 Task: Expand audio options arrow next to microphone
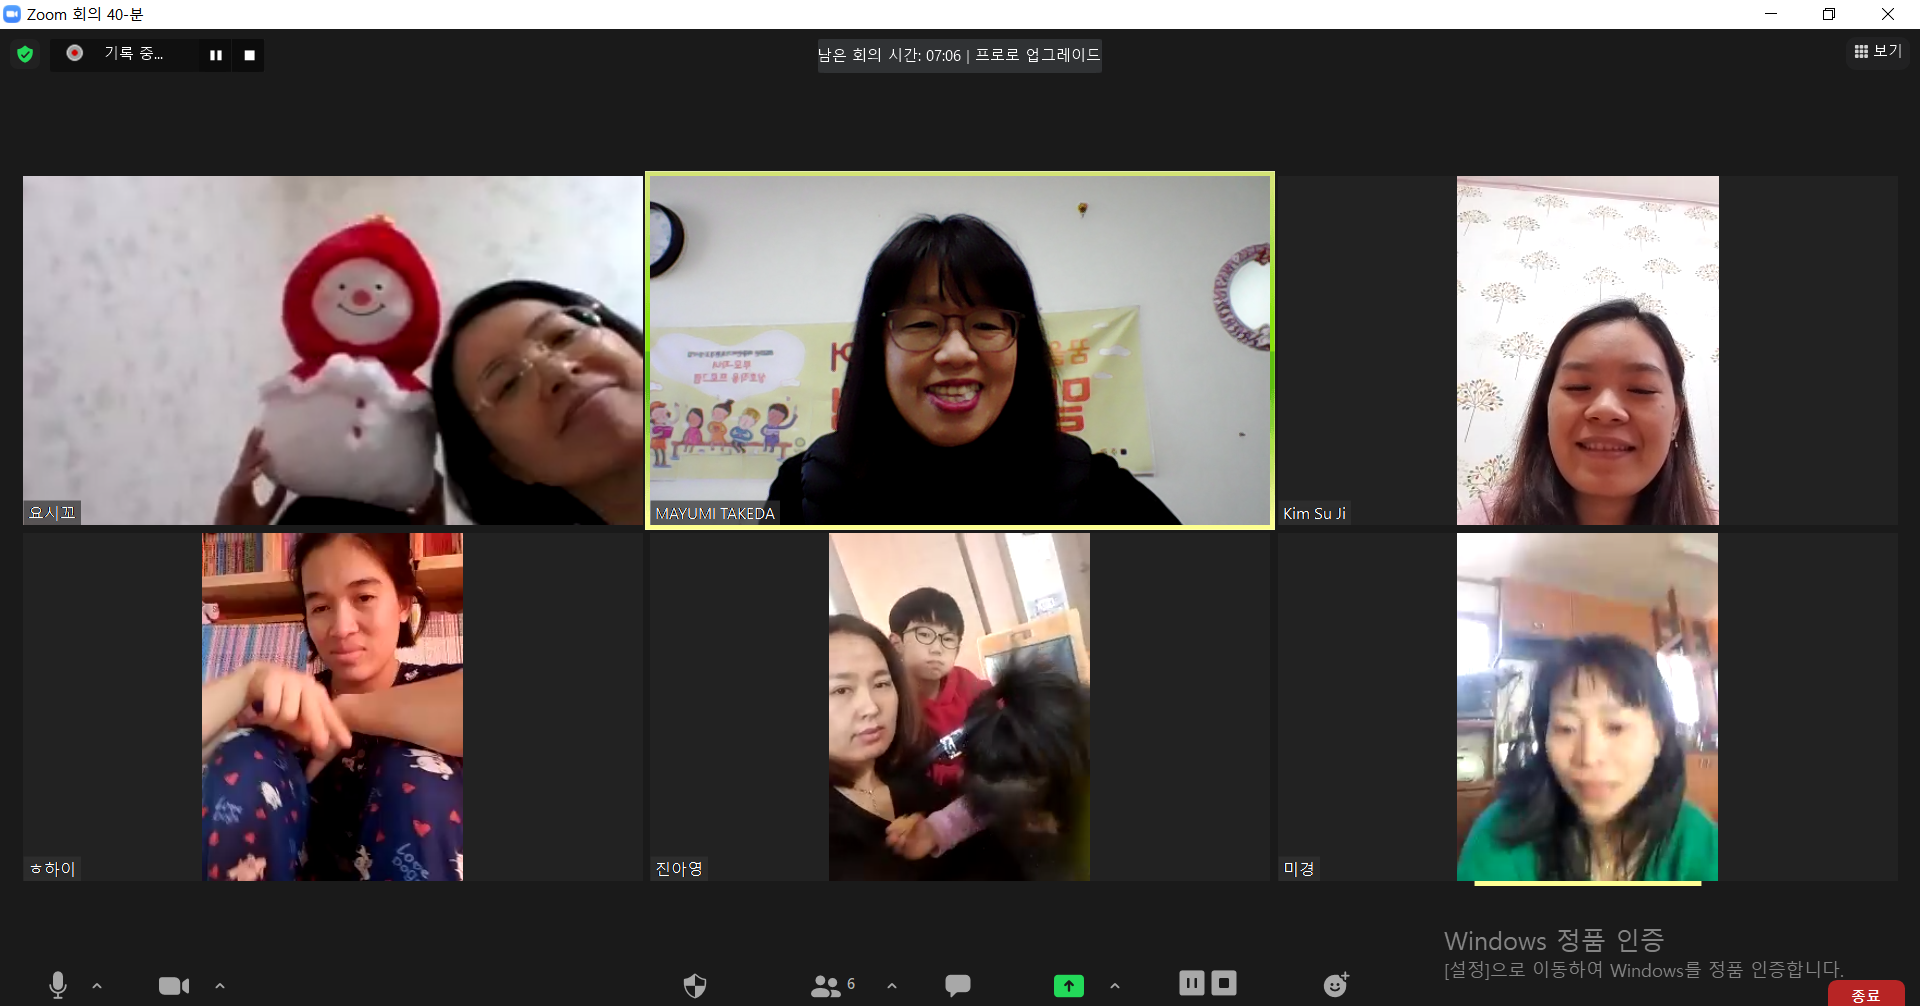(x=97, y=986)
